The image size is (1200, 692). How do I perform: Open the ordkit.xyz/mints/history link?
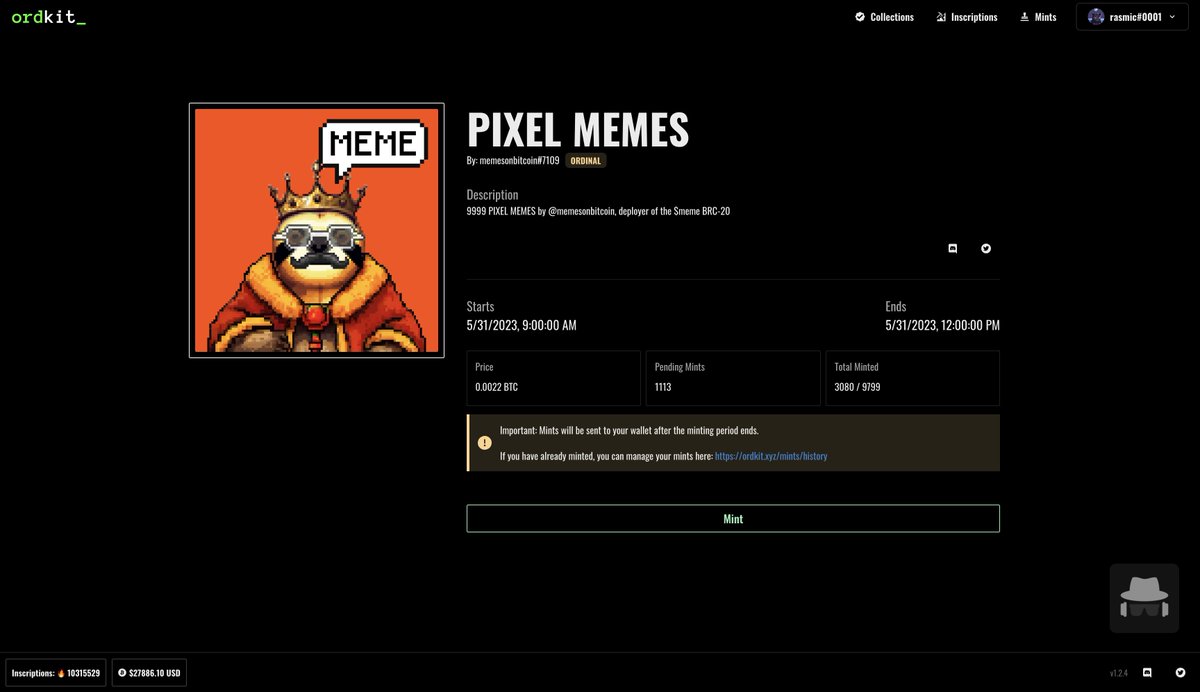coord(771,456)
